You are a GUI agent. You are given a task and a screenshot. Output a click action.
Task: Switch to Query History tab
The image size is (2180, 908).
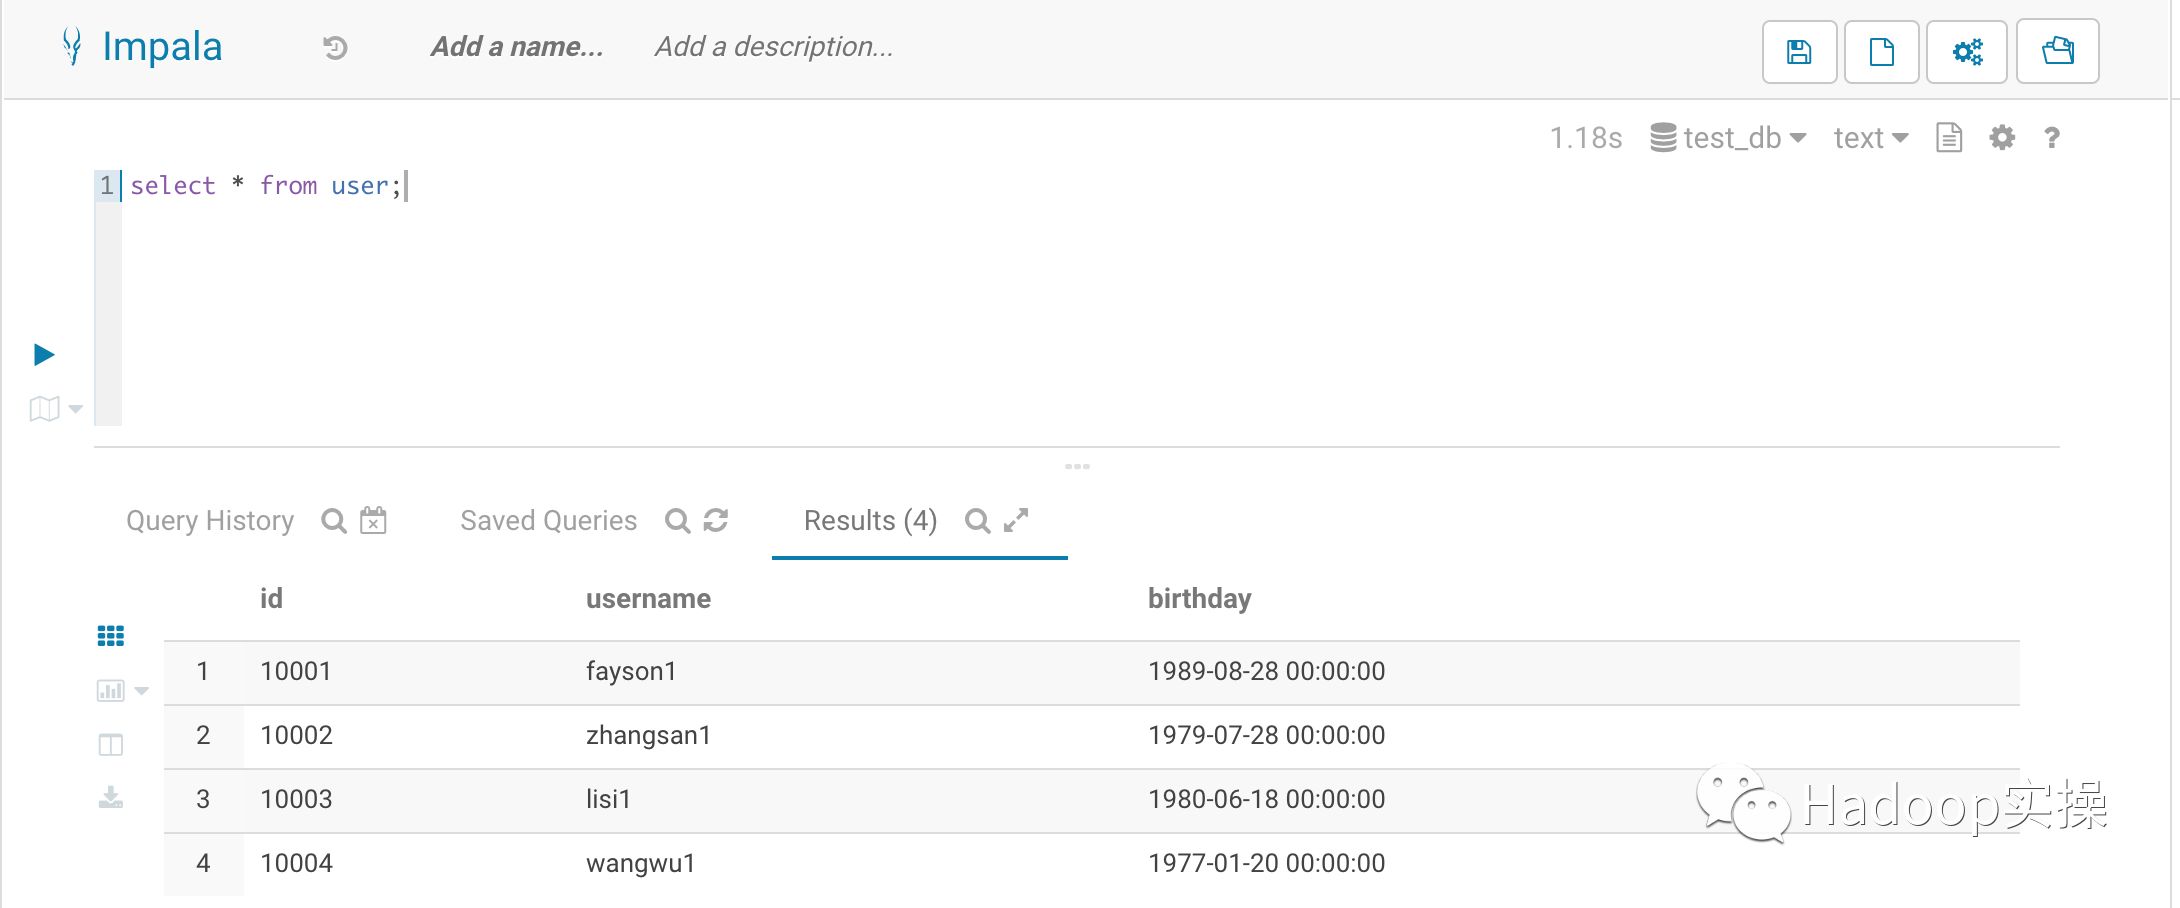(x=210, y=521)
